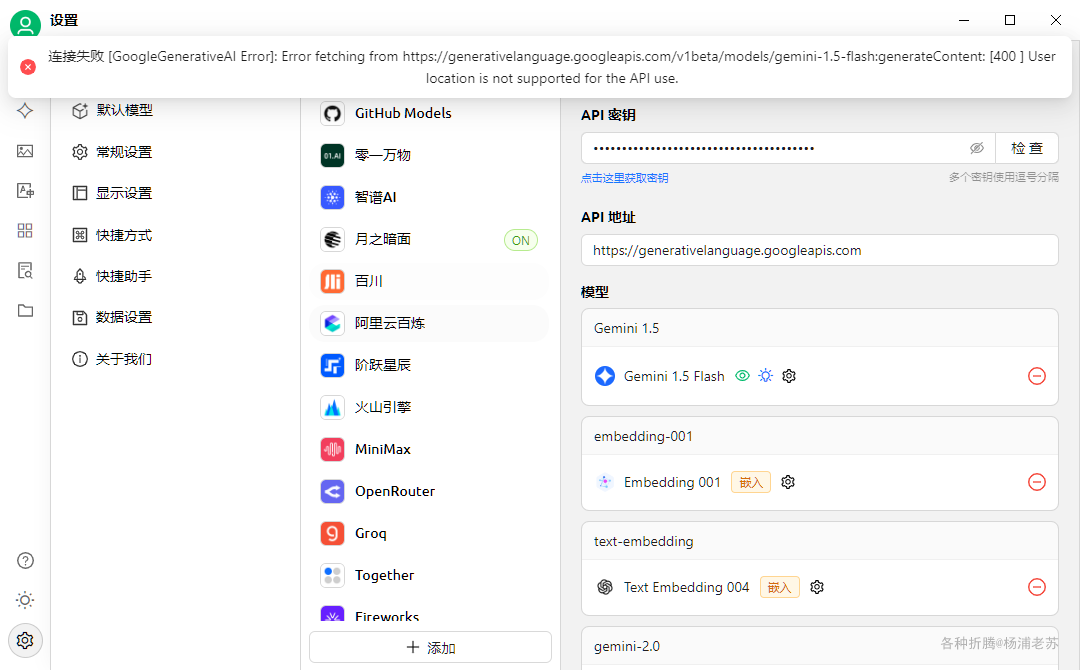Open the image painting sidebar icon
Screen dimensions: 1080x670
click(25, 151)
